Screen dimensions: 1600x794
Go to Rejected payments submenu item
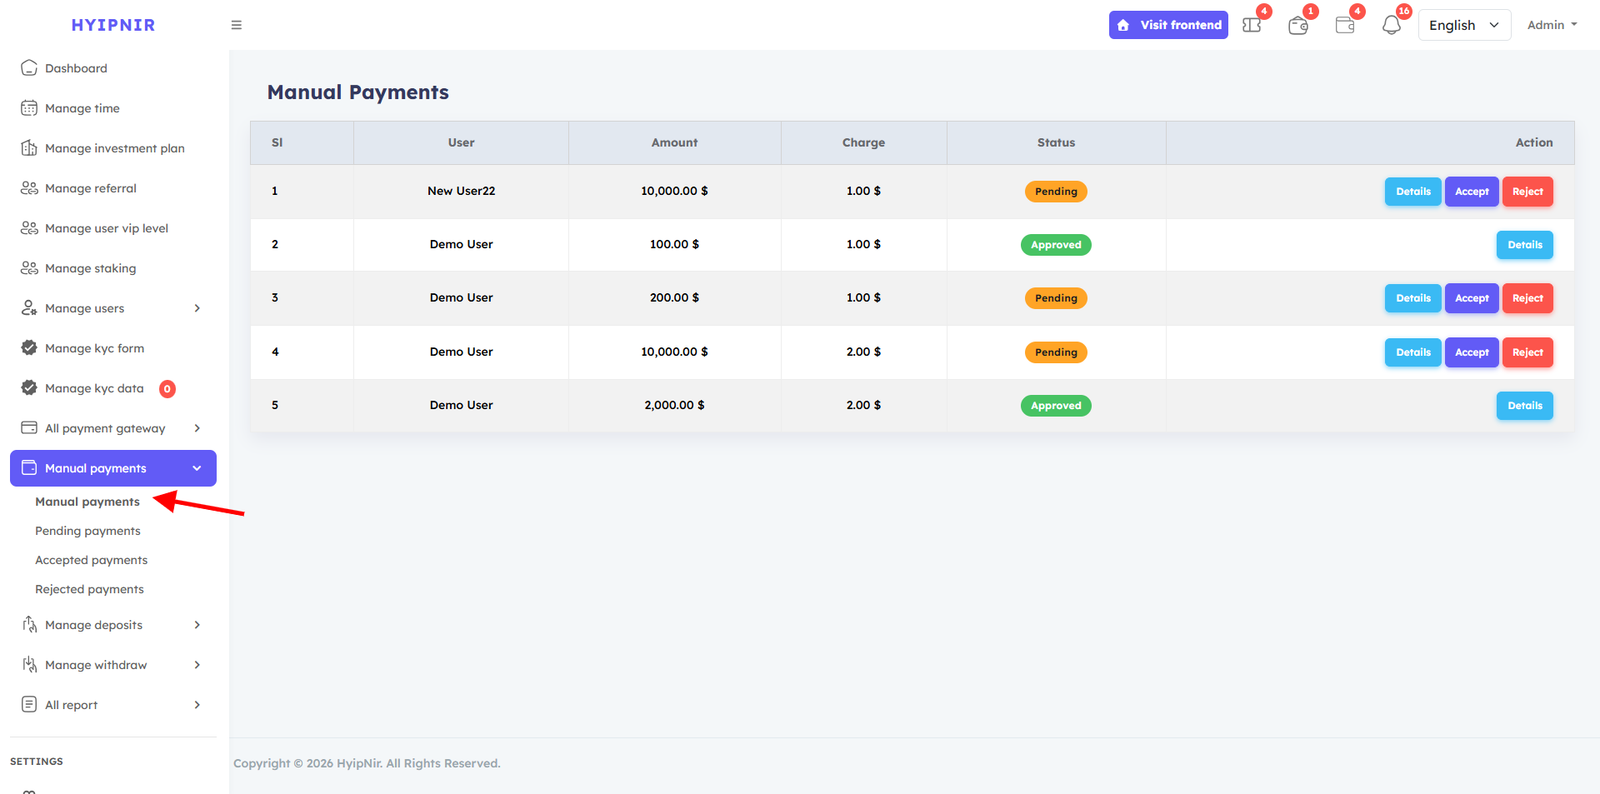(x=89, y=589)
